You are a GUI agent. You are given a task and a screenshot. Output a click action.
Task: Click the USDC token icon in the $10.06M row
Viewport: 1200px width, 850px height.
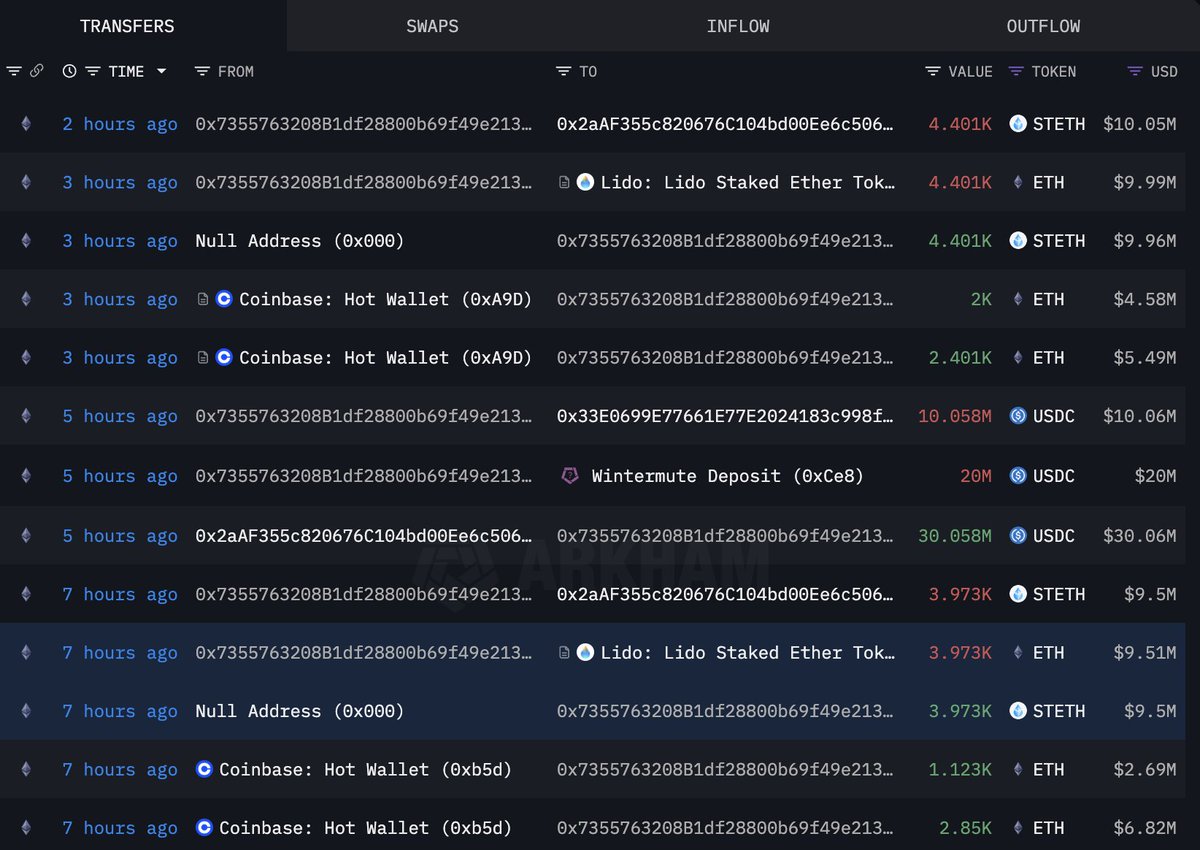pos(1018,416)
